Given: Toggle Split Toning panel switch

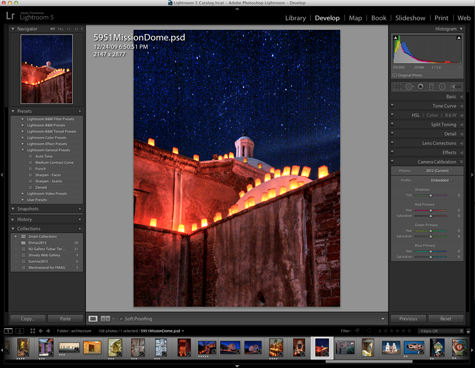Looking at the screenshot, I should coord(392,124).
